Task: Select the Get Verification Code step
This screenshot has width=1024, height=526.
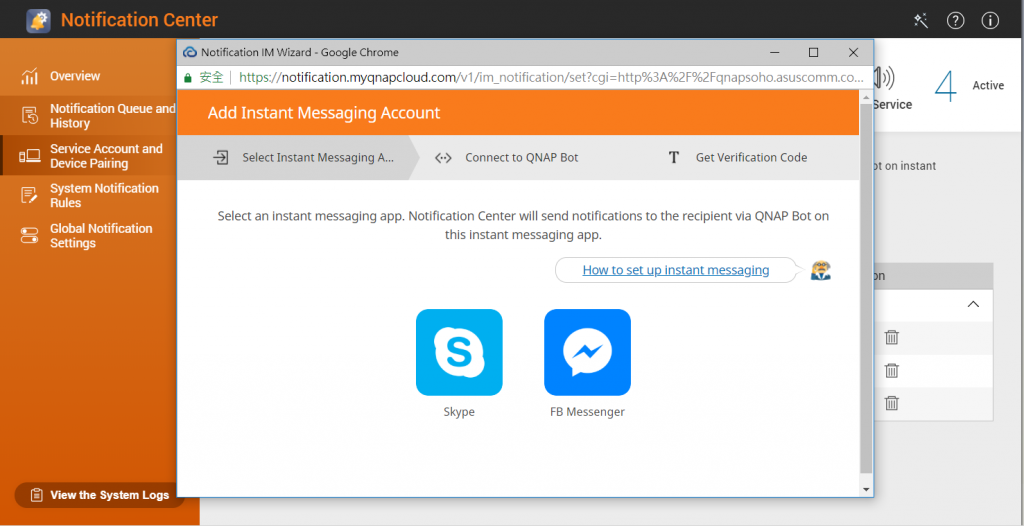Action: (751, 157)
